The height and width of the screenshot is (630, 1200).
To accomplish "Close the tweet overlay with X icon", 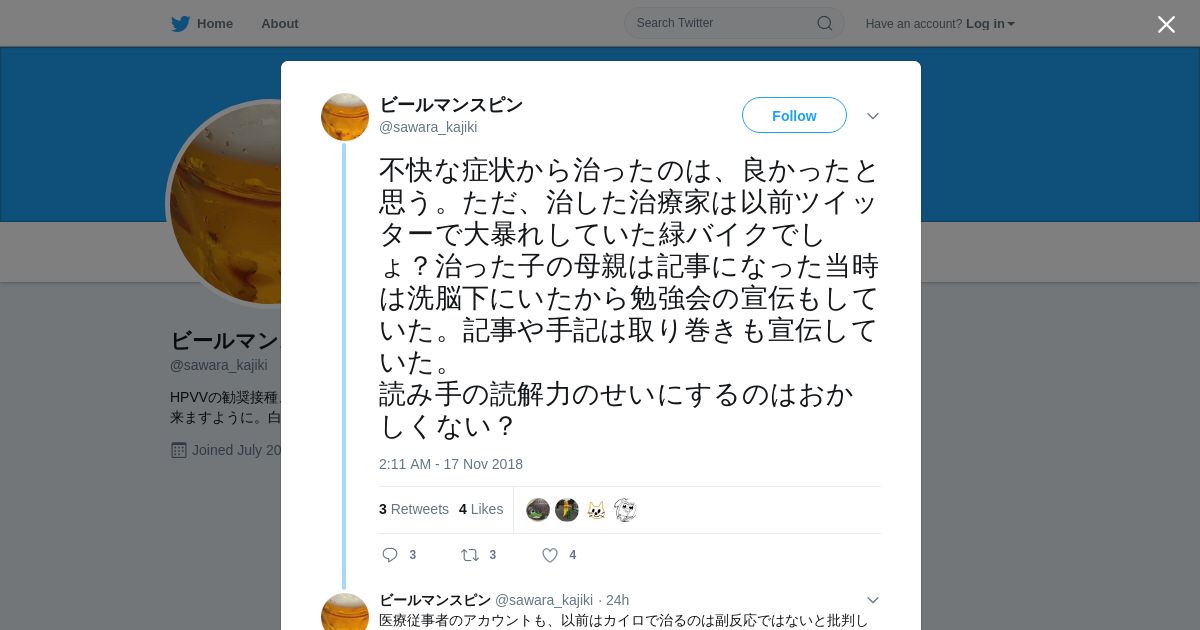I will (1166, 24).
